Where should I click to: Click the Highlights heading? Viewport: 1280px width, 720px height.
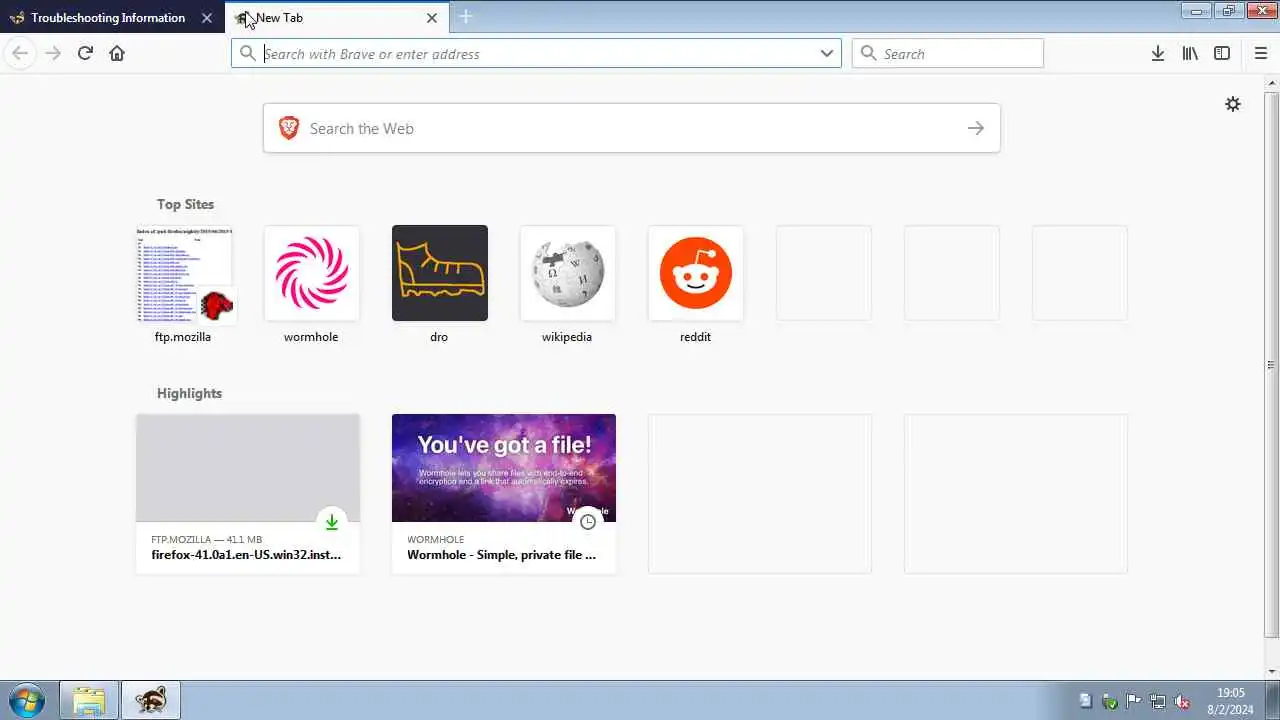(x=189, y=393)
